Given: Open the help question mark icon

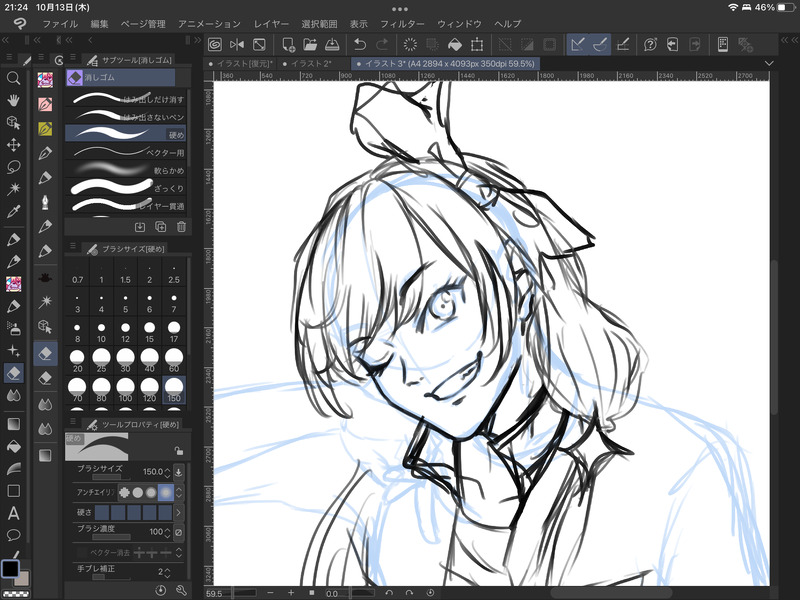Looking at the screenshot, I should click(650, 45).
